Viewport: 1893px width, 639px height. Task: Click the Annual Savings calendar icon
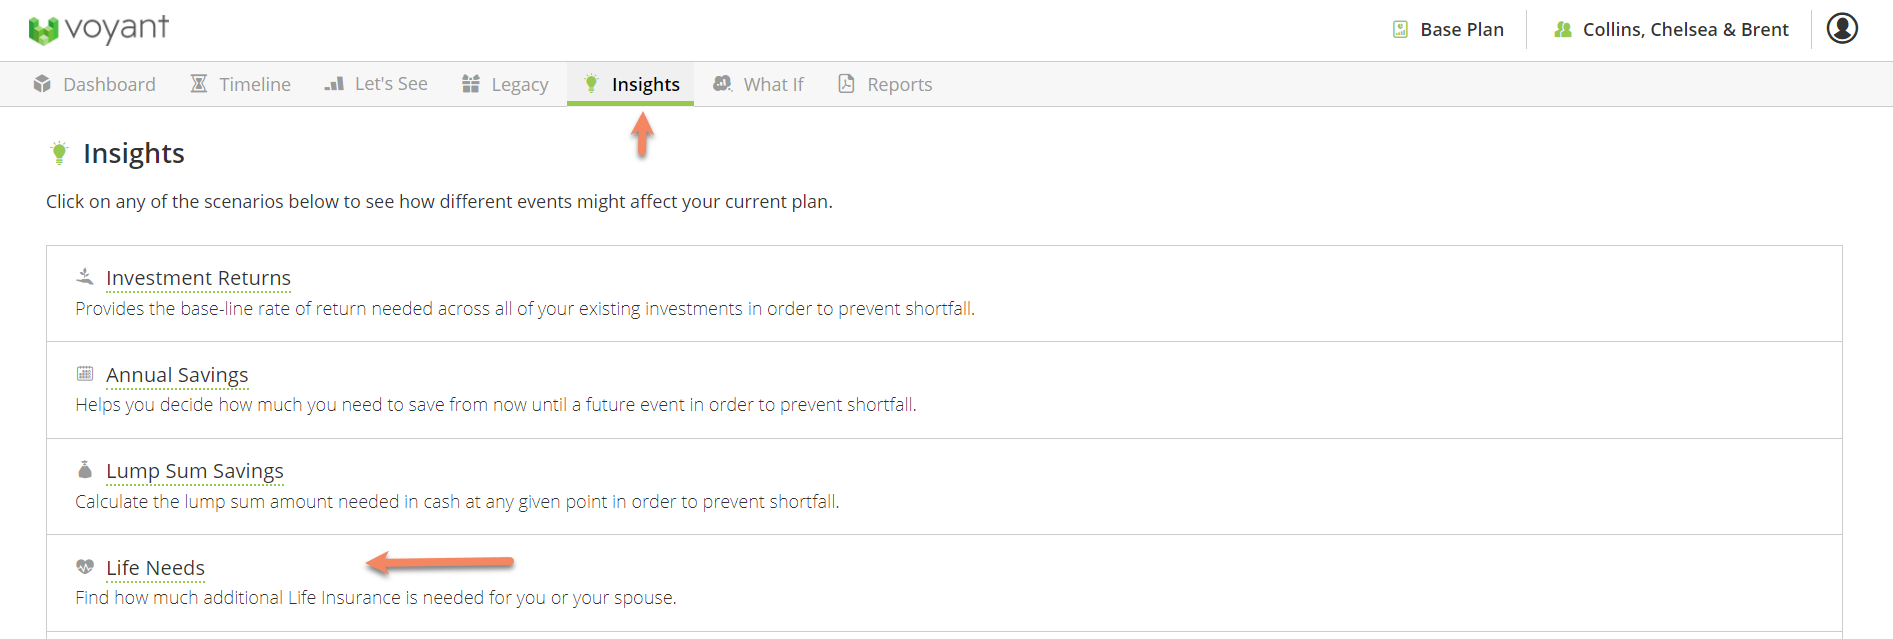click(85, 373)
